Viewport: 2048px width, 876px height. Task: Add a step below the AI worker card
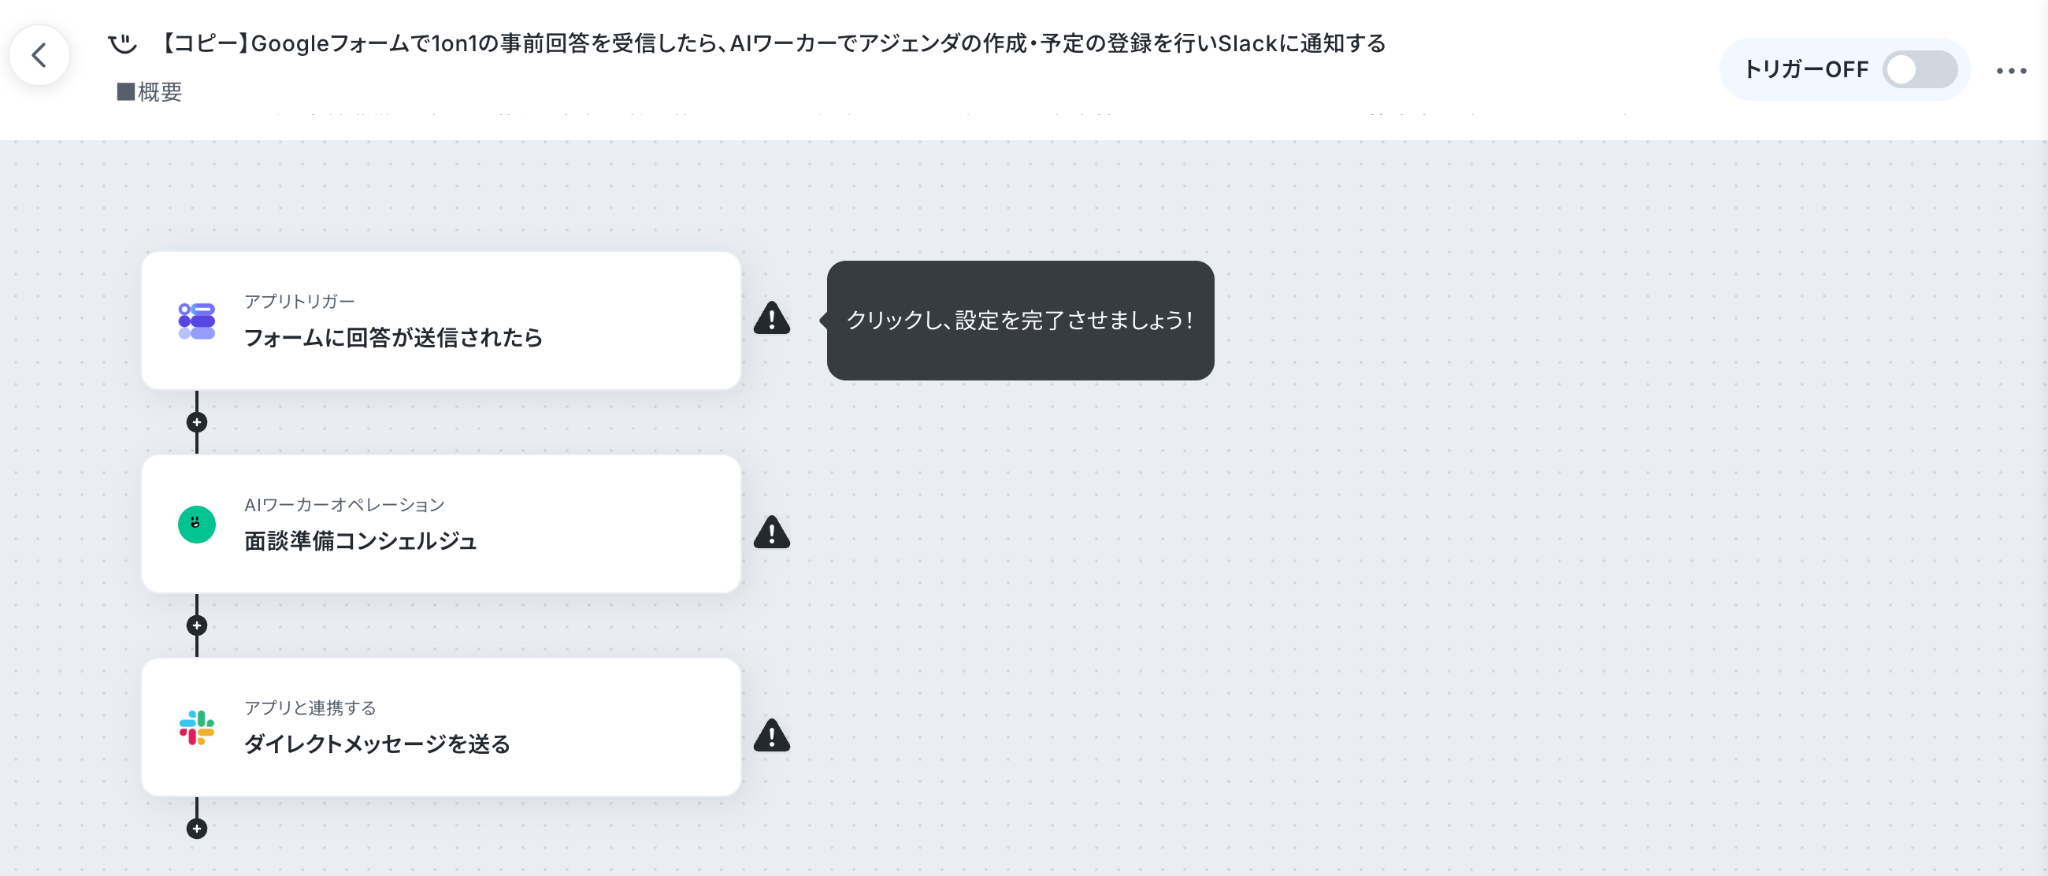click(197, 625)
